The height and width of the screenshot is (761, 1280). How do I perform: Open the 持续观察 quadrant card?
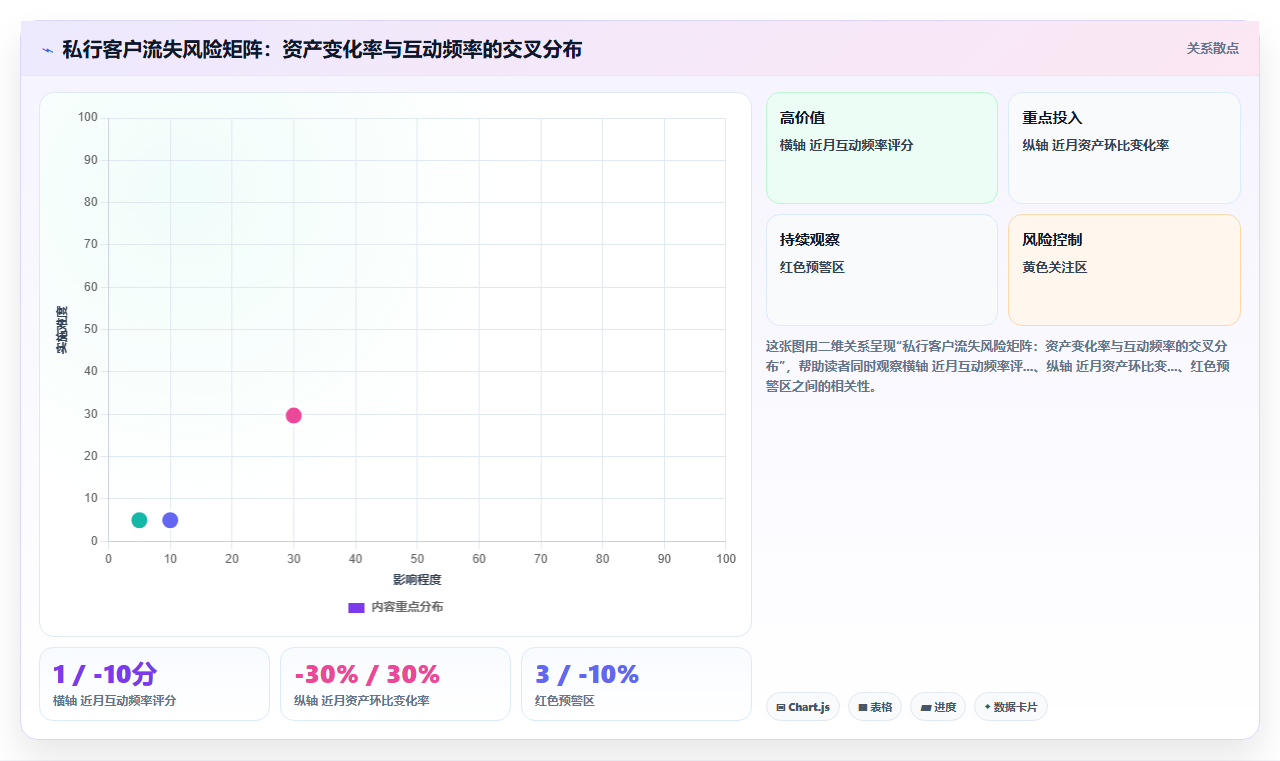[882, 270]
